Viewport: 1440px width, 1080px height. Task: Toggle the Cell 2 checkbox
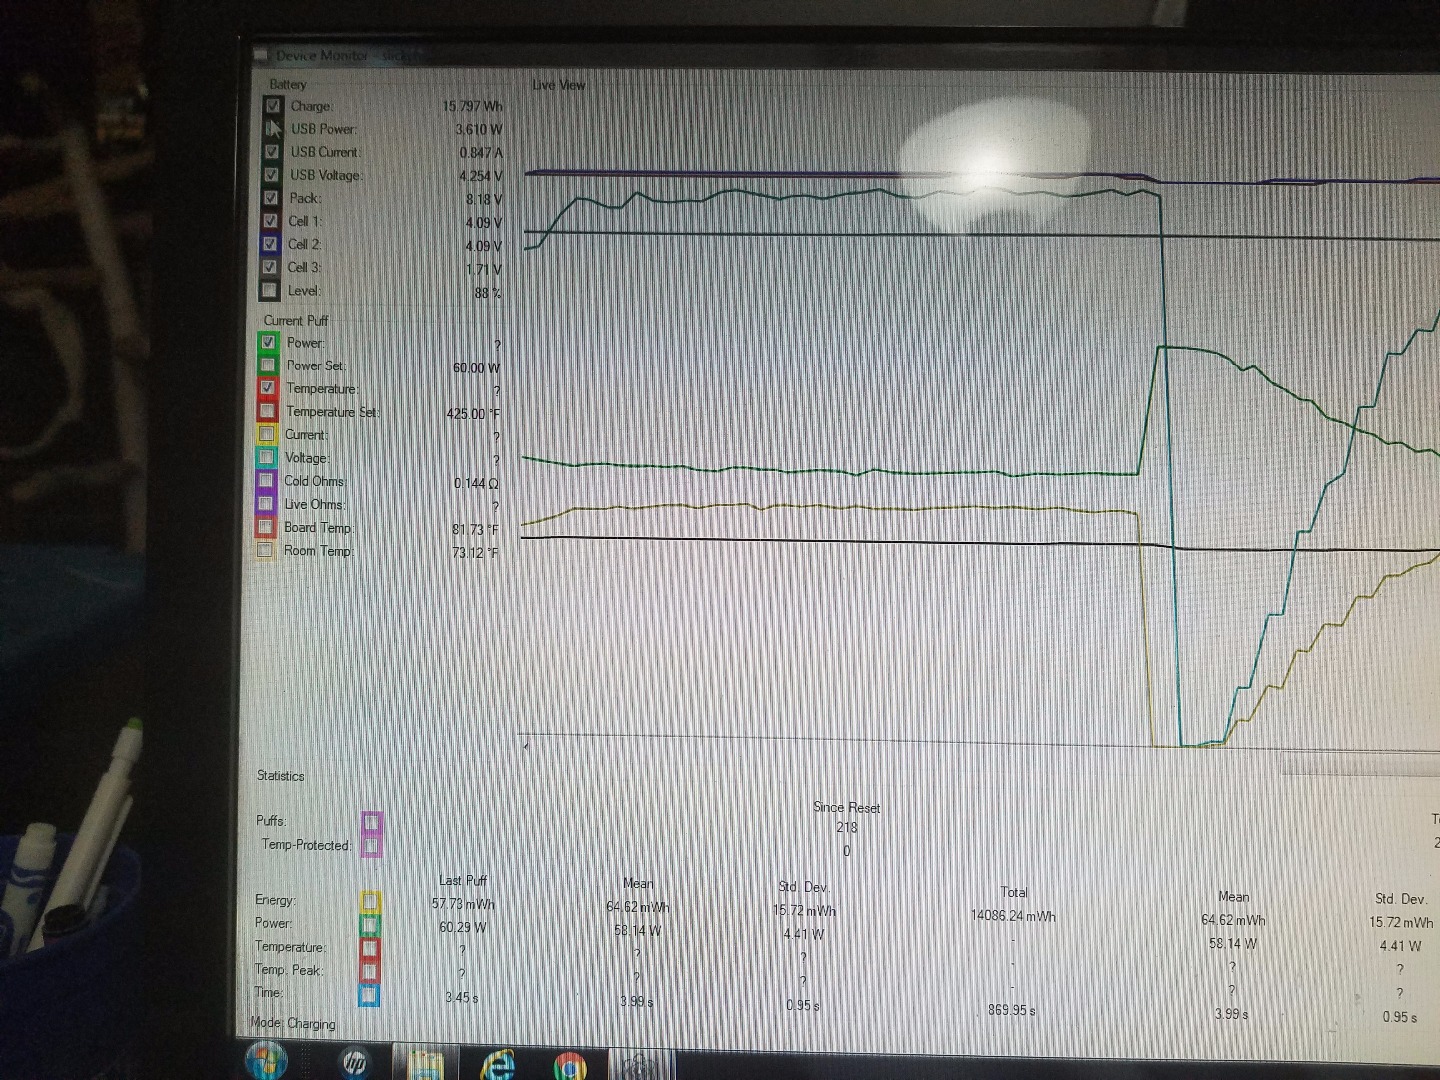(x=269, y=244)
